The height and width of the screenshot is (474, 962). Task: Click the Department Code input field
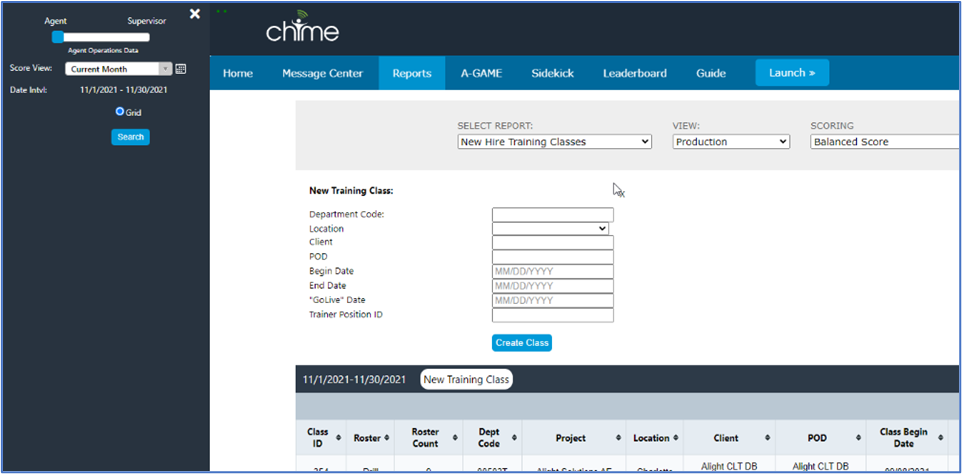(x=552, y=214)
